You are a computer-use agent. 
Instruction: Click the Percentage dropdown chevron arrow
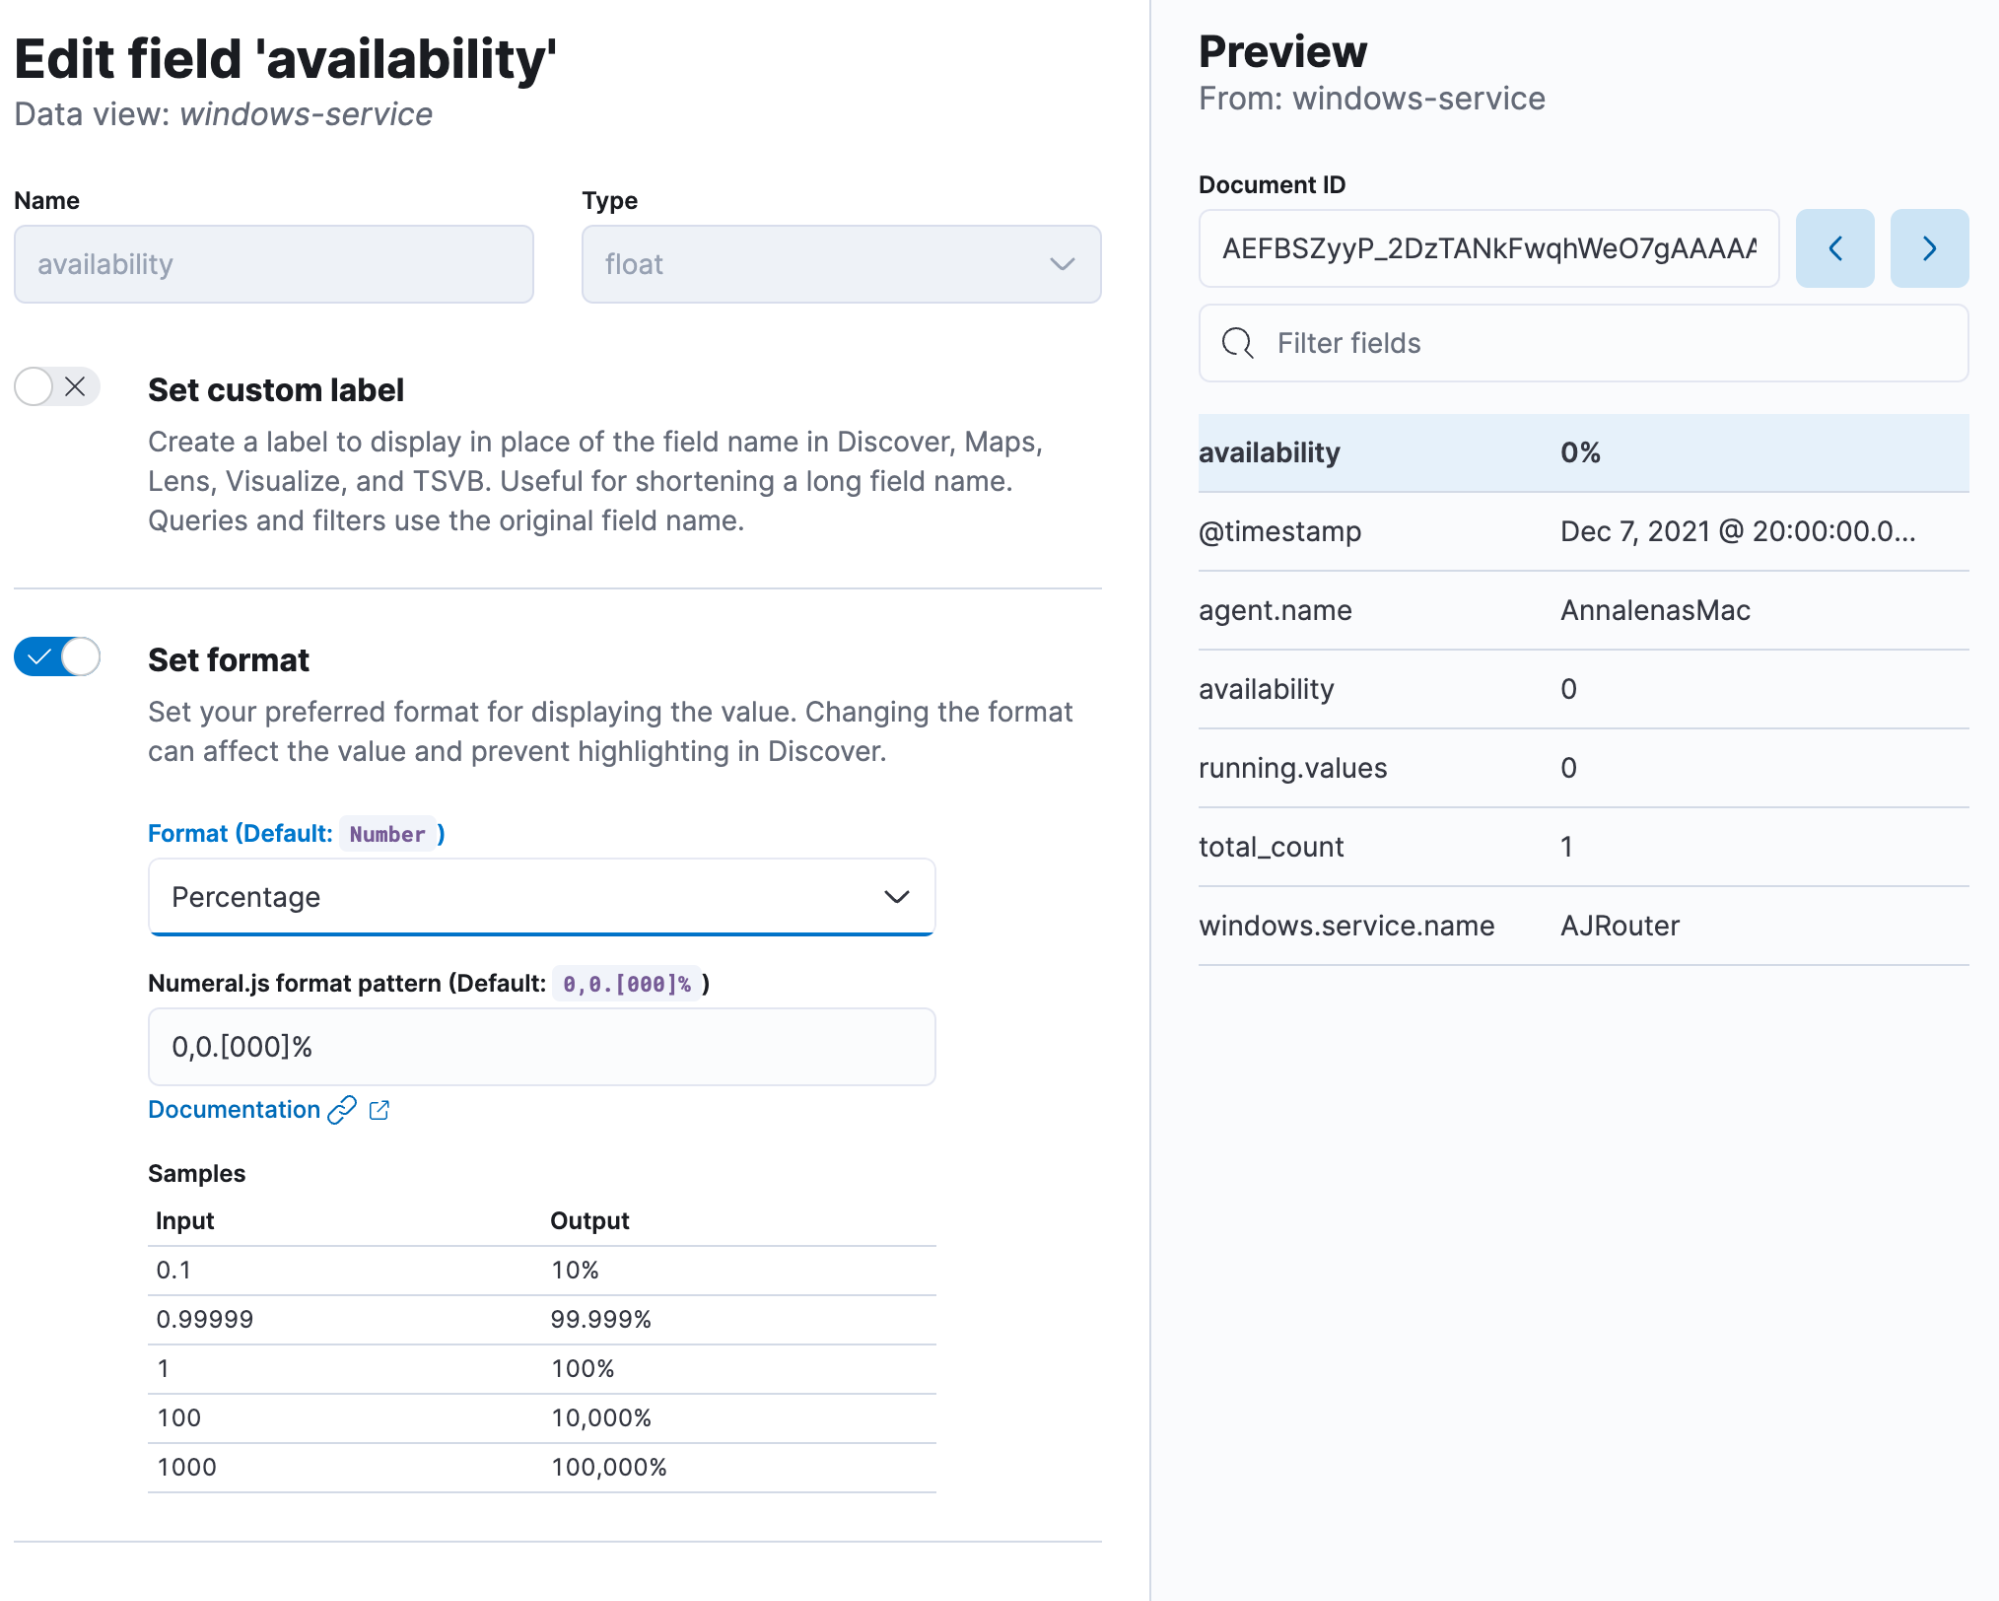[896, 897]
